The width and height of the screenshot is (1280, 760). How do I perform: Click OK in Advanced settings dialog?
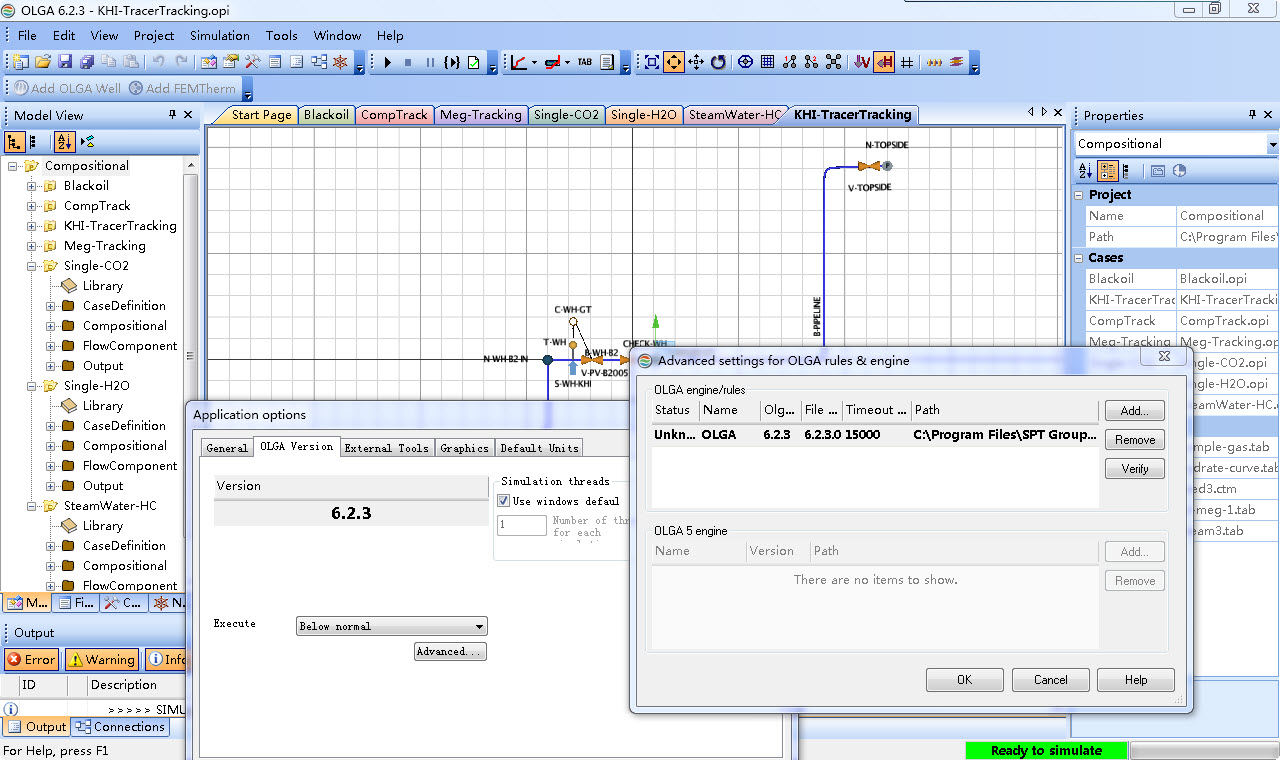tap(964, 680)
